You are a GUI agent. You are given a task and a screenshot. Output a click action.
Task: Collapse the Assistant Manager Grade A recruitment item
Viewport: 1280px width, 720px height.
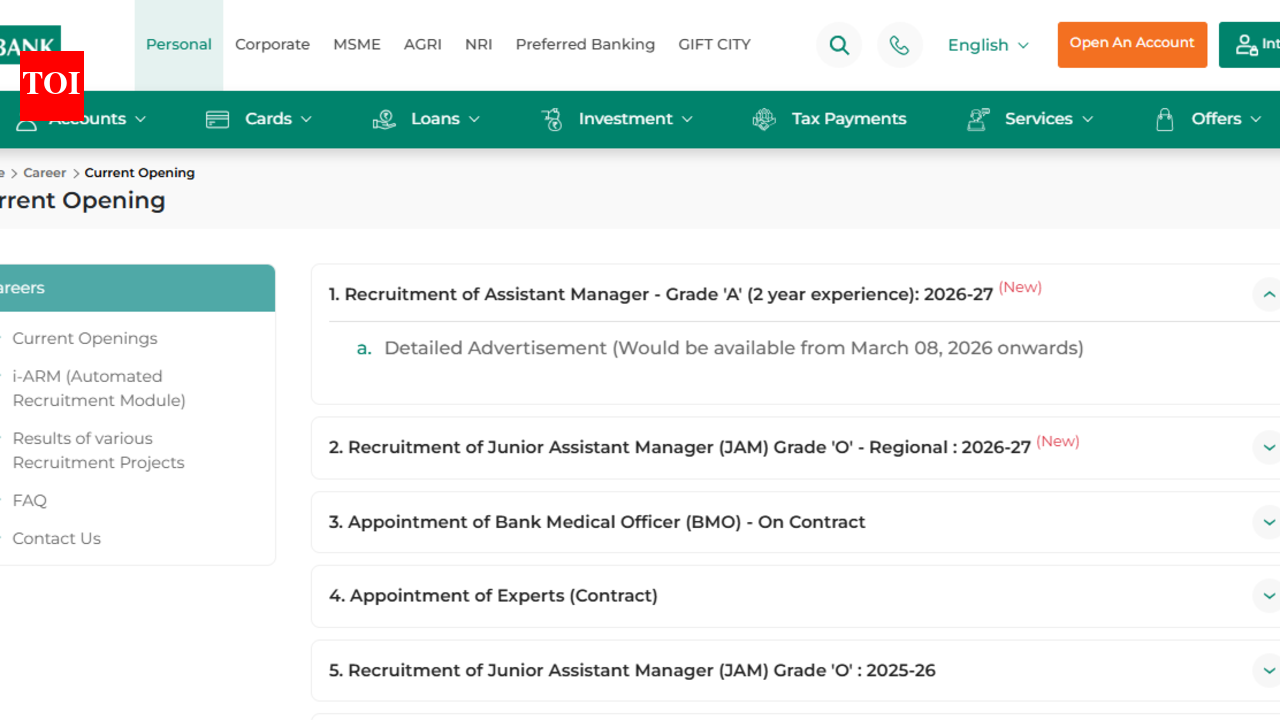(x=1268, y=294)
